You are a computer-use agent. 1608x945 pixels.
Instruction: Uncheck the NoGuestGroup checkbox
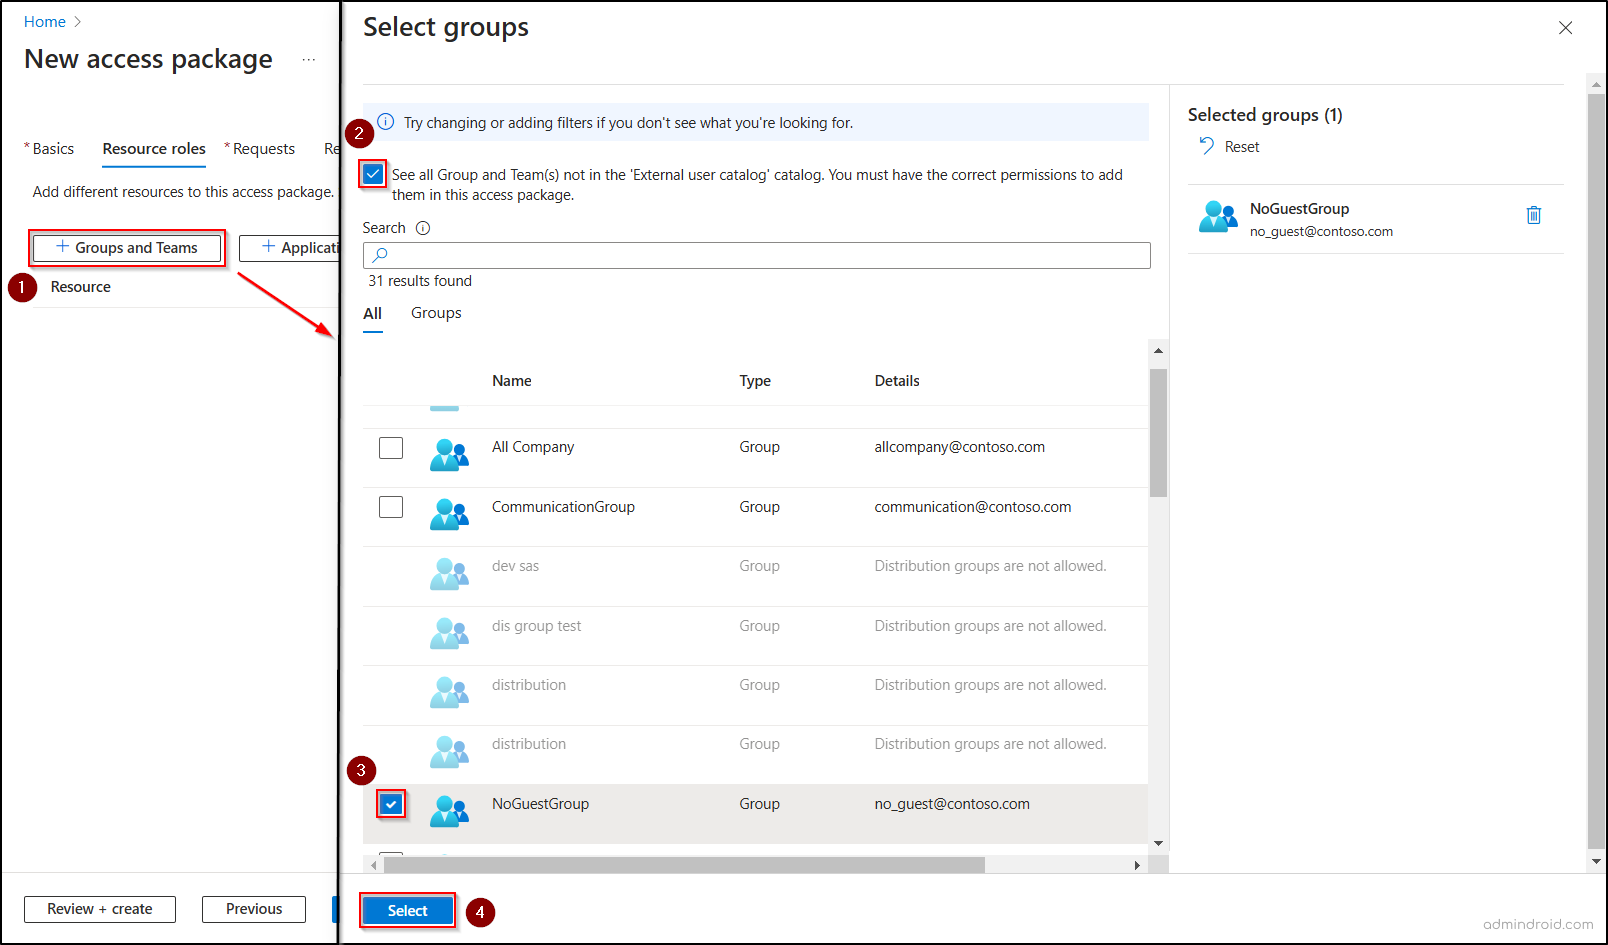pyautogui.click(x=391, y=803)
